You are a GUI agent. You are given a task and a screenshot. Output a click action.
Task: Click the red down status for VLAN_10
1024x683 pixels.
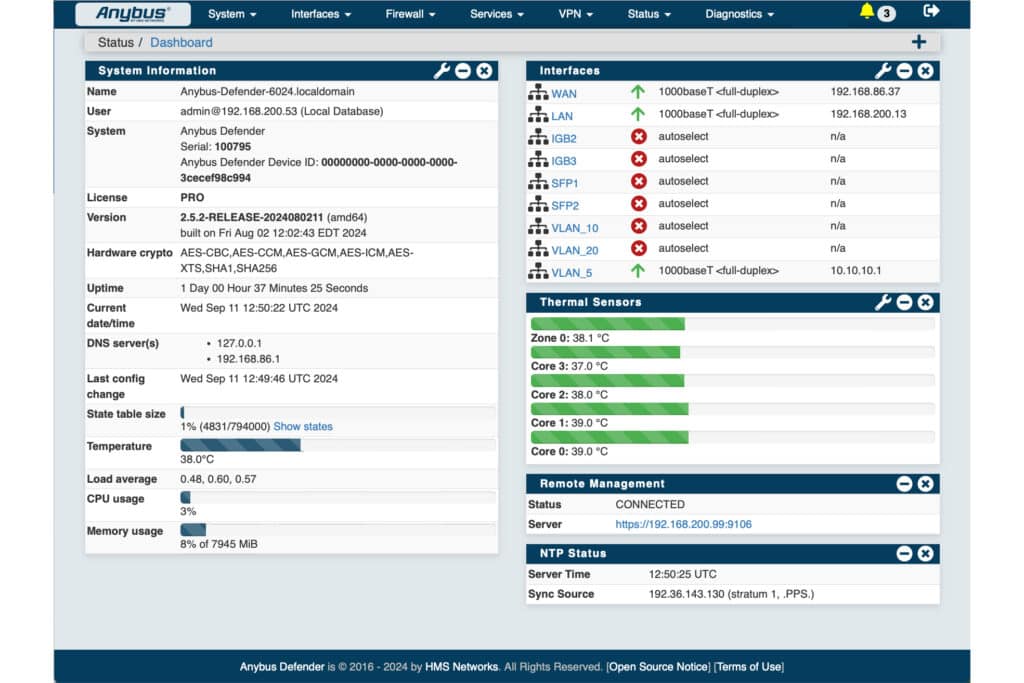(x=639, y=226)
